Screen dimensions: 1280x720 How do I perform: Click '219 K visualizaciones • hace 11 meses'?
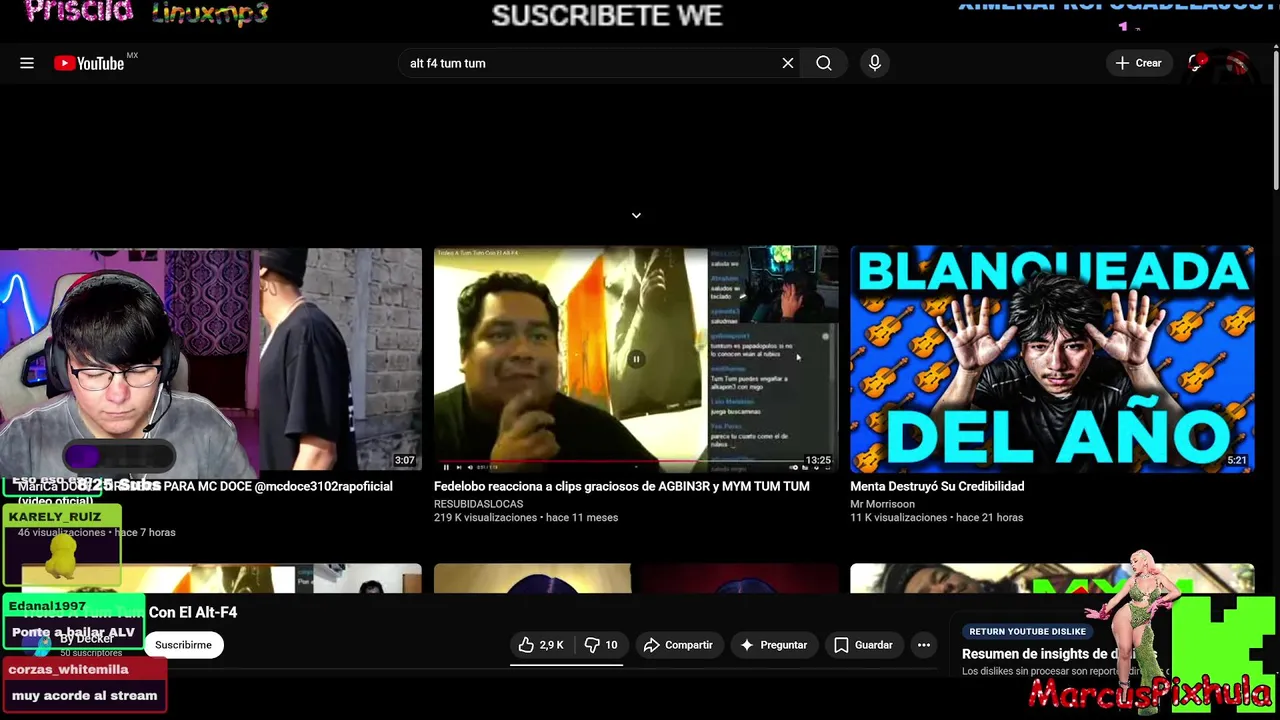526,517
